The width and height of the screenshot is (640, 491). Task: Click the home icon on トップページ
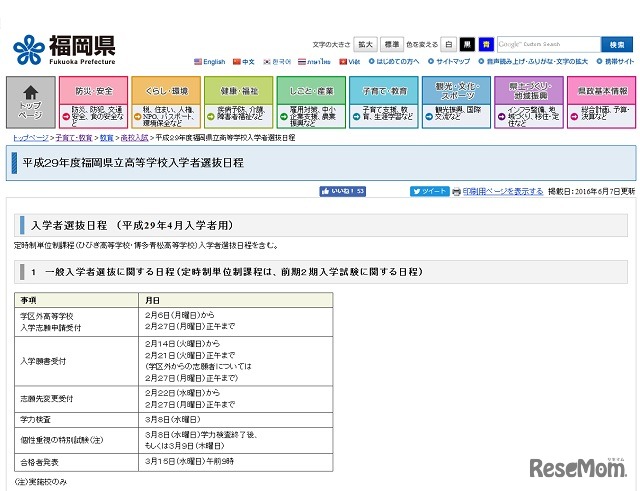click(31, 92)
